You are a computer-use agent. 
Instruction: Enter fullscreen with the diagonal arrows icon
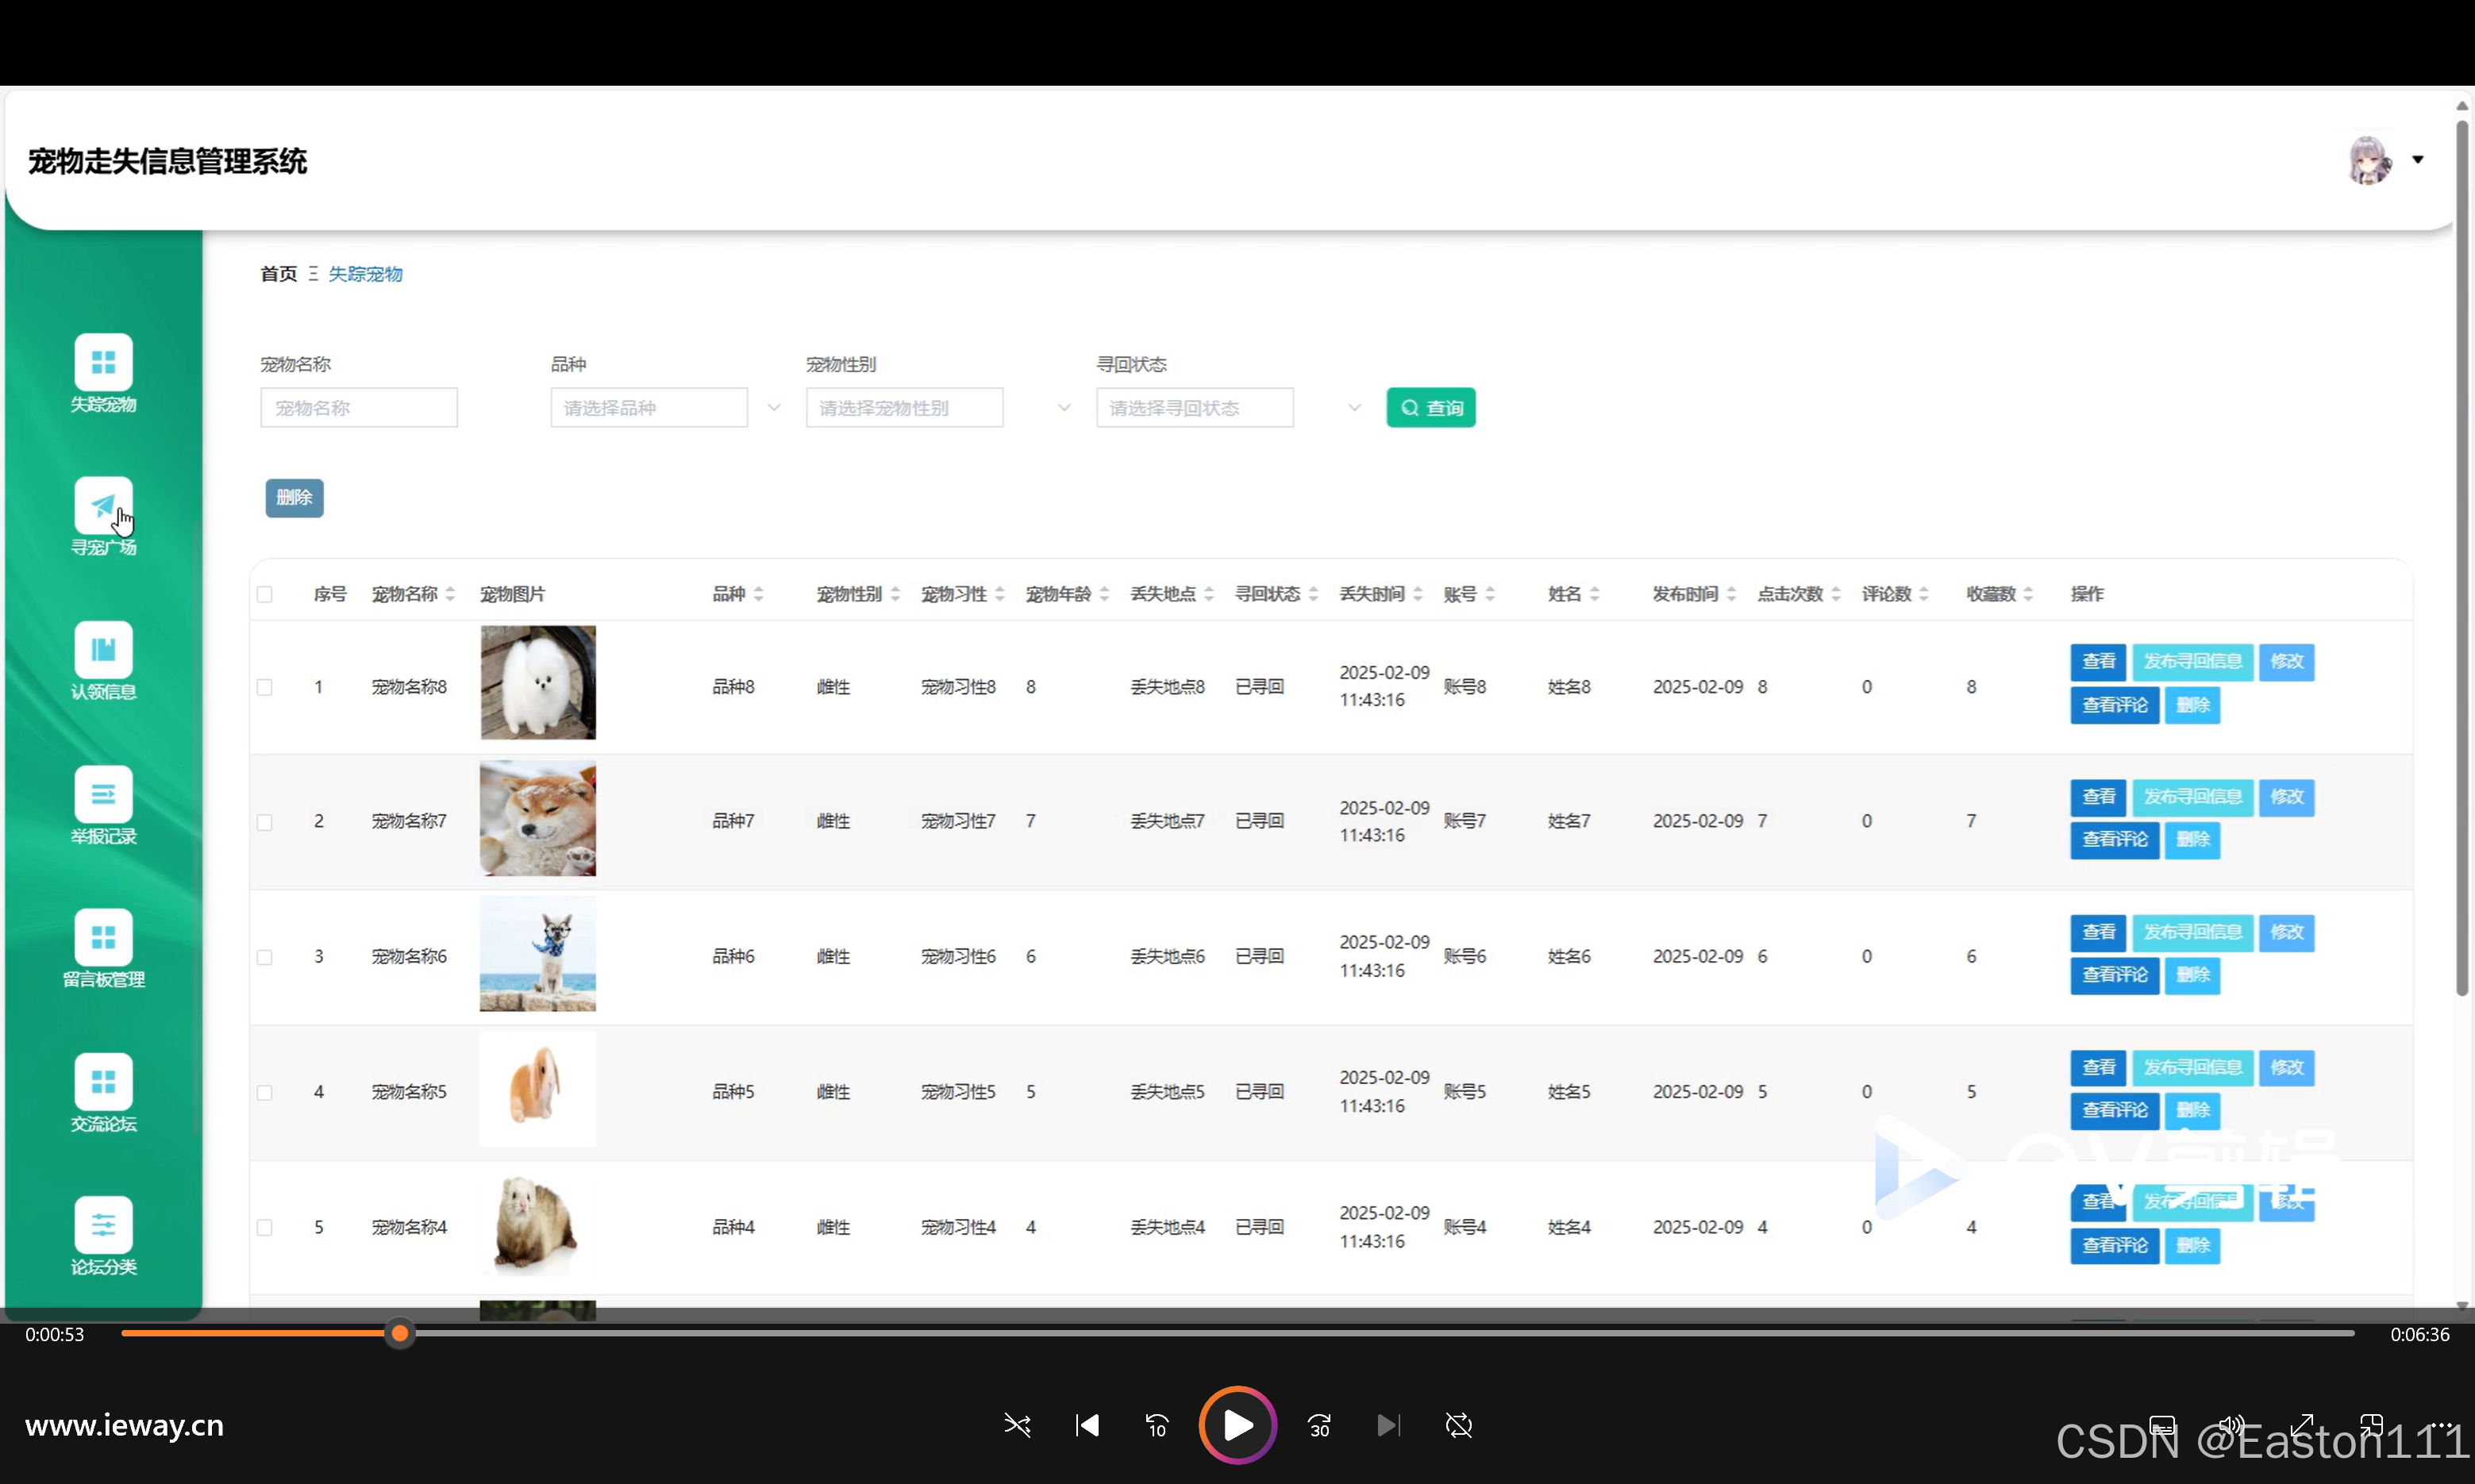coord(2302,1425)
